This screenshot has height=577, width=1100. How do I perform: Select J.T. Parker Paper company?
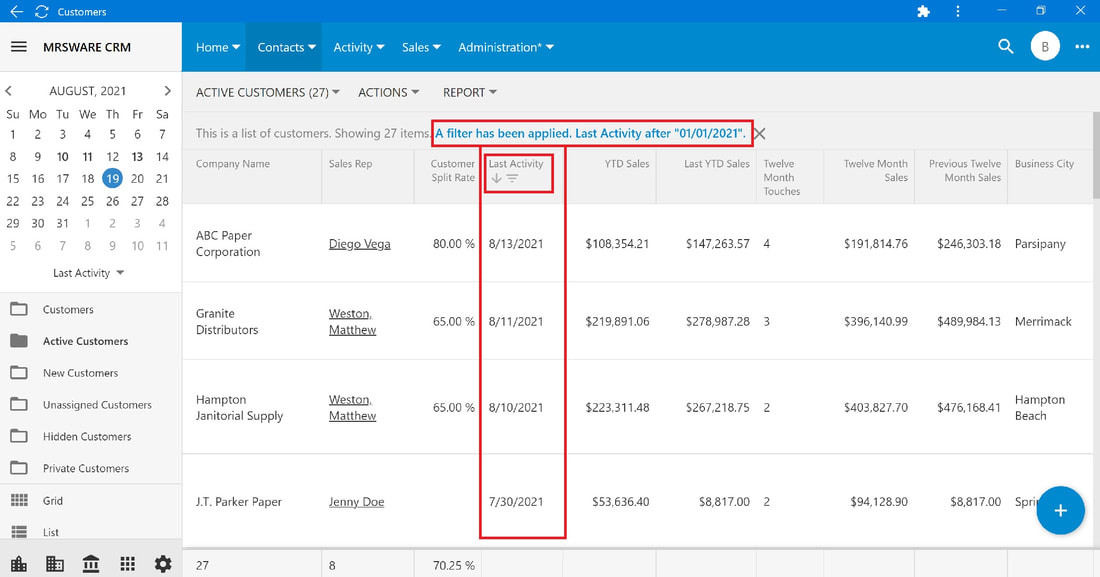(239, 502)
